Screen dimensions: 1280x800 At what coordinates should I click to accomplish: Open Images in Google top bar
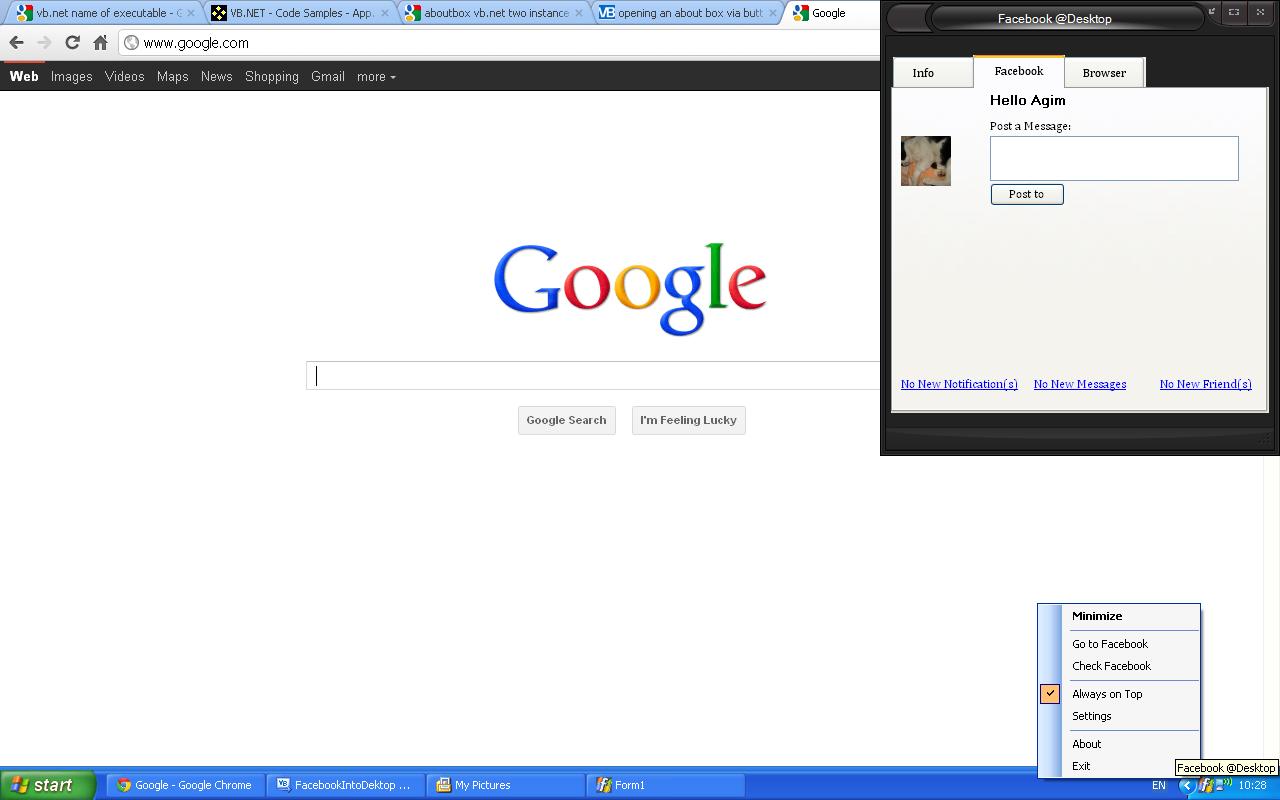click(72, 77)
